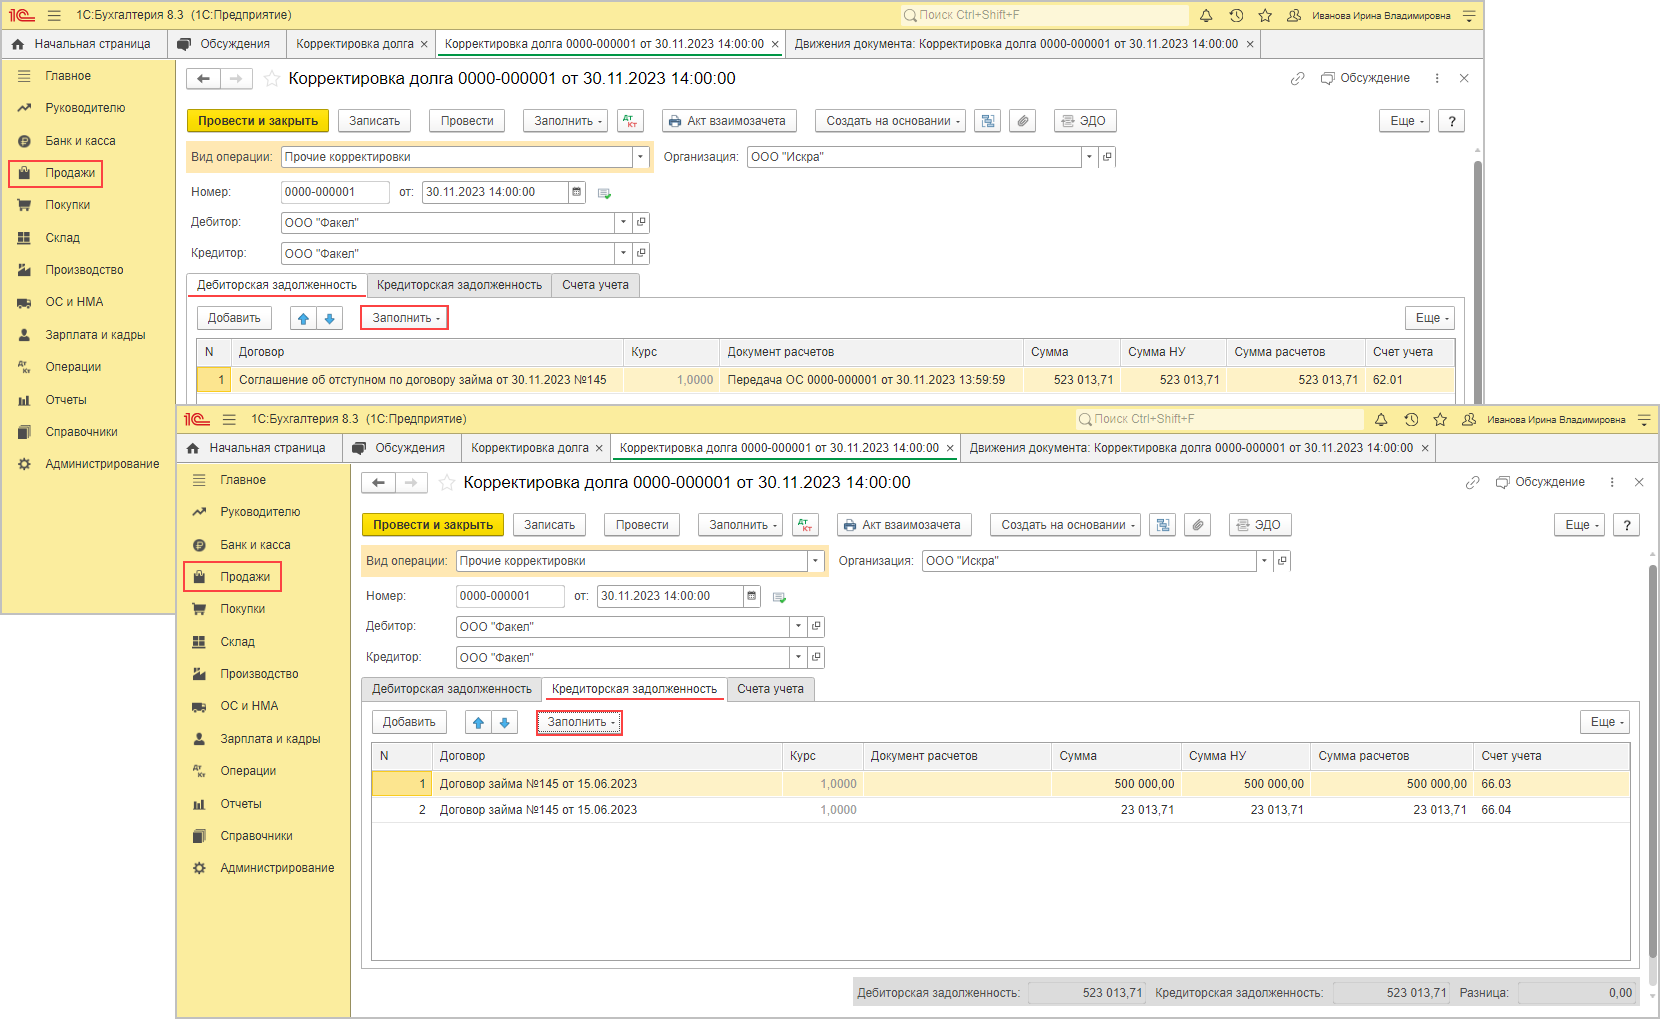The height and width of the screenshot is (1019, 1660).
Task: Click search field Поиск Ctrl+Shift+F in front window
Action: point(1220,419)
